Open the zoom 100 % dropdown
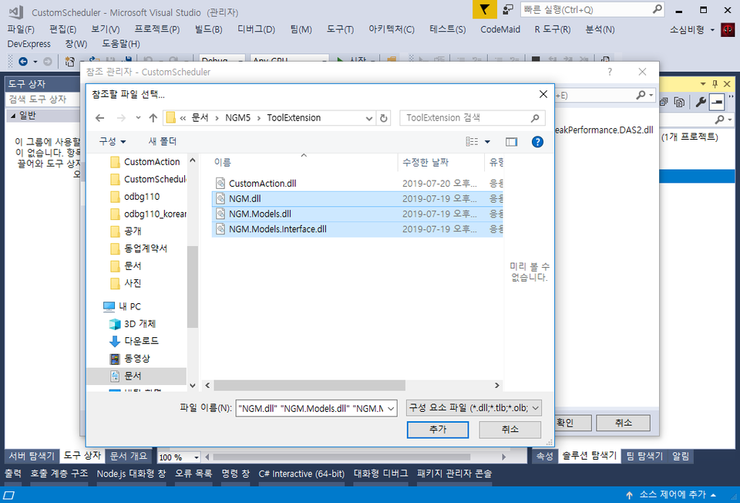740x503 pixels. pyautogui.click(x=196, y=457)
